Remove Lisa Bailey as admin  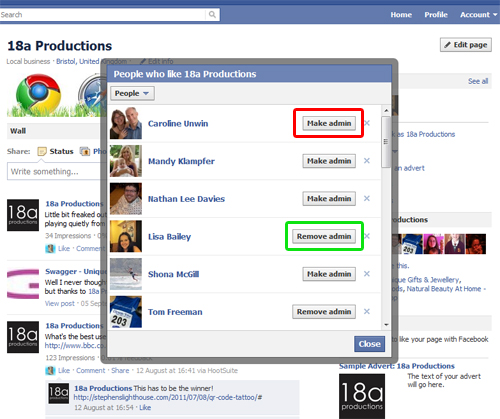pos(324,236)
